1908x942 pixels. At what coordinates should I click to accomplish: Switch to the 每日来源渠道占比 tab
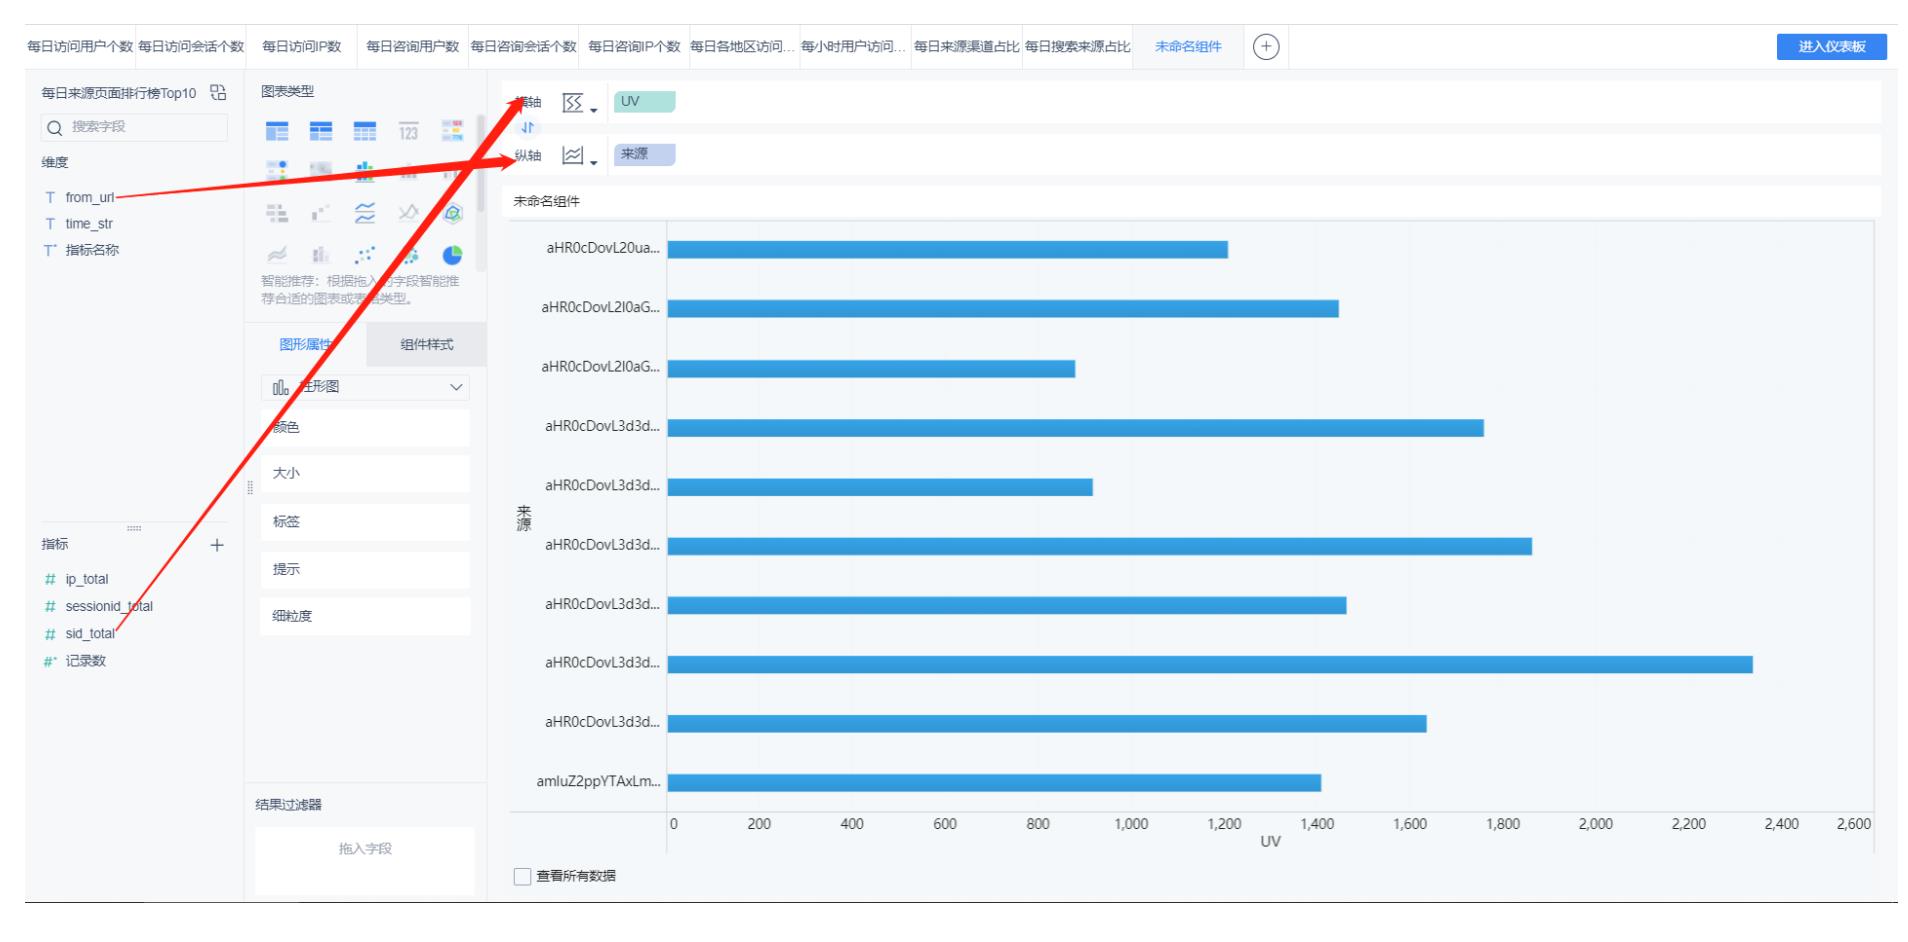(x=966, y=47)
